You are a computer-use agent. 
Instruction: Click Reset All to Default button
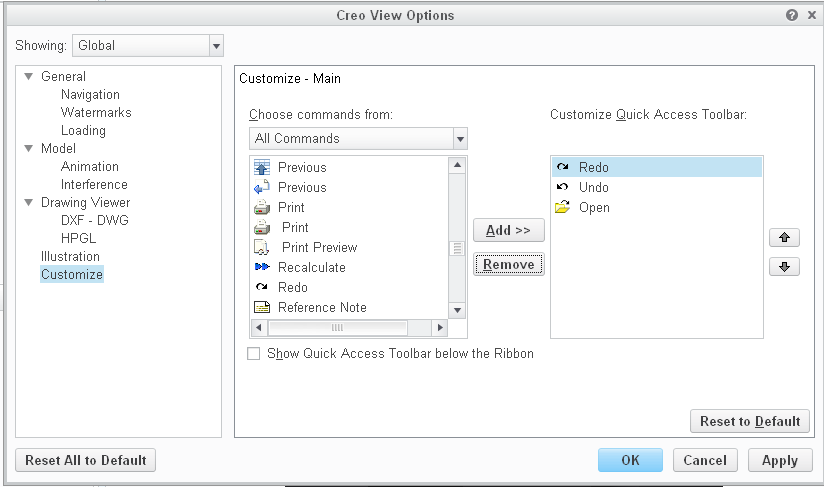point(86,460)
